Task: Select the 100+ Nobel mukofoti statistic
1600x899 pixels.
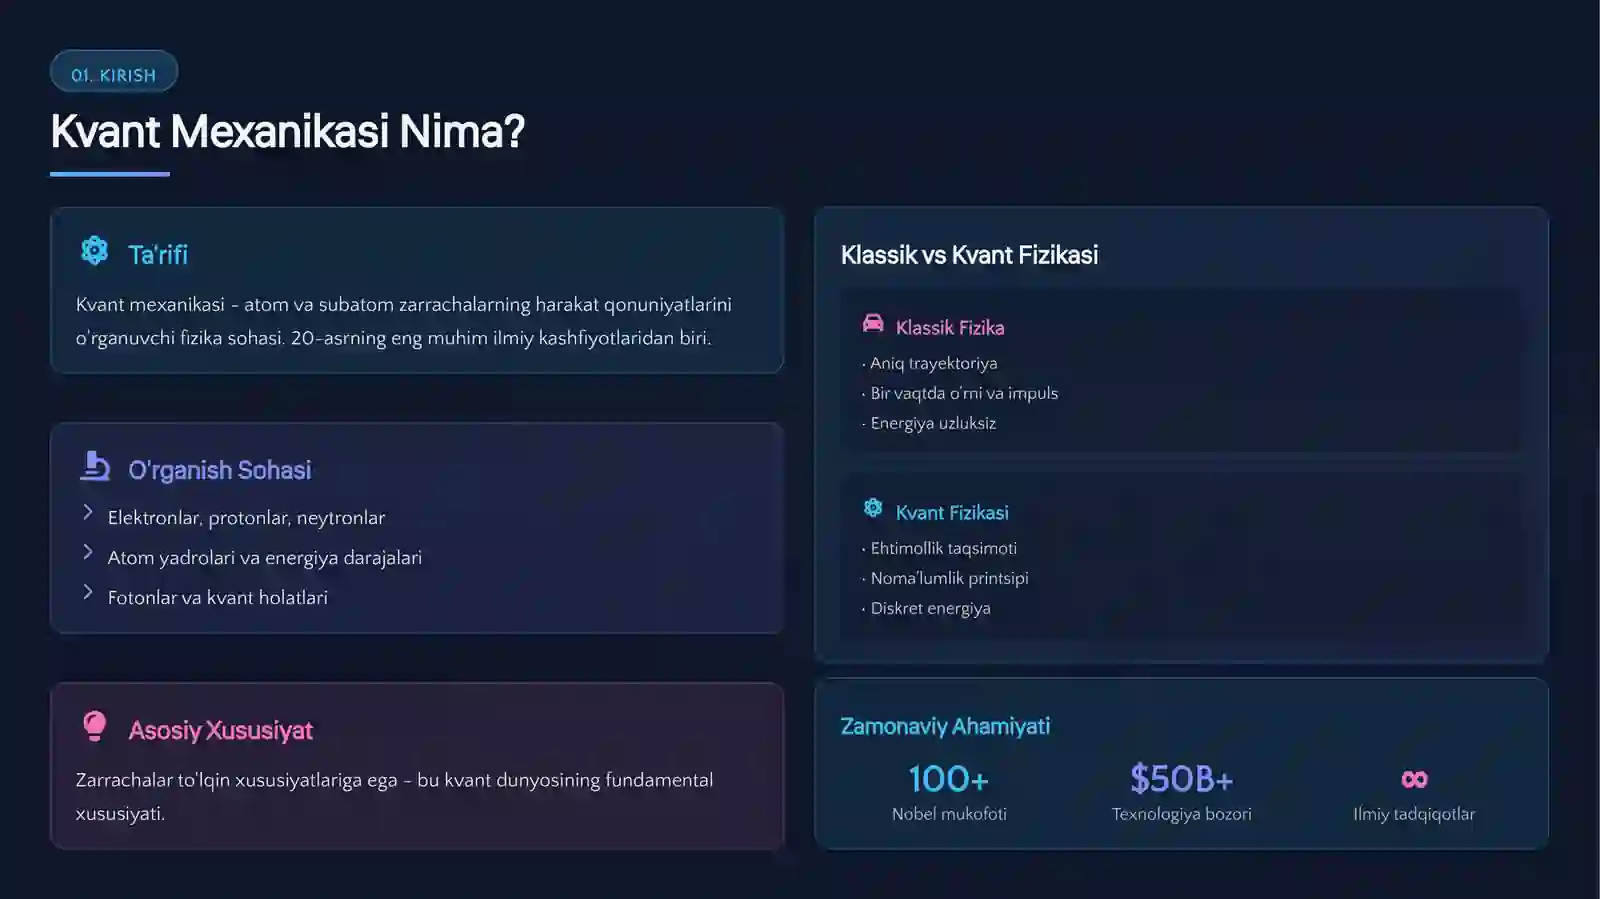Action: (949, 792)
